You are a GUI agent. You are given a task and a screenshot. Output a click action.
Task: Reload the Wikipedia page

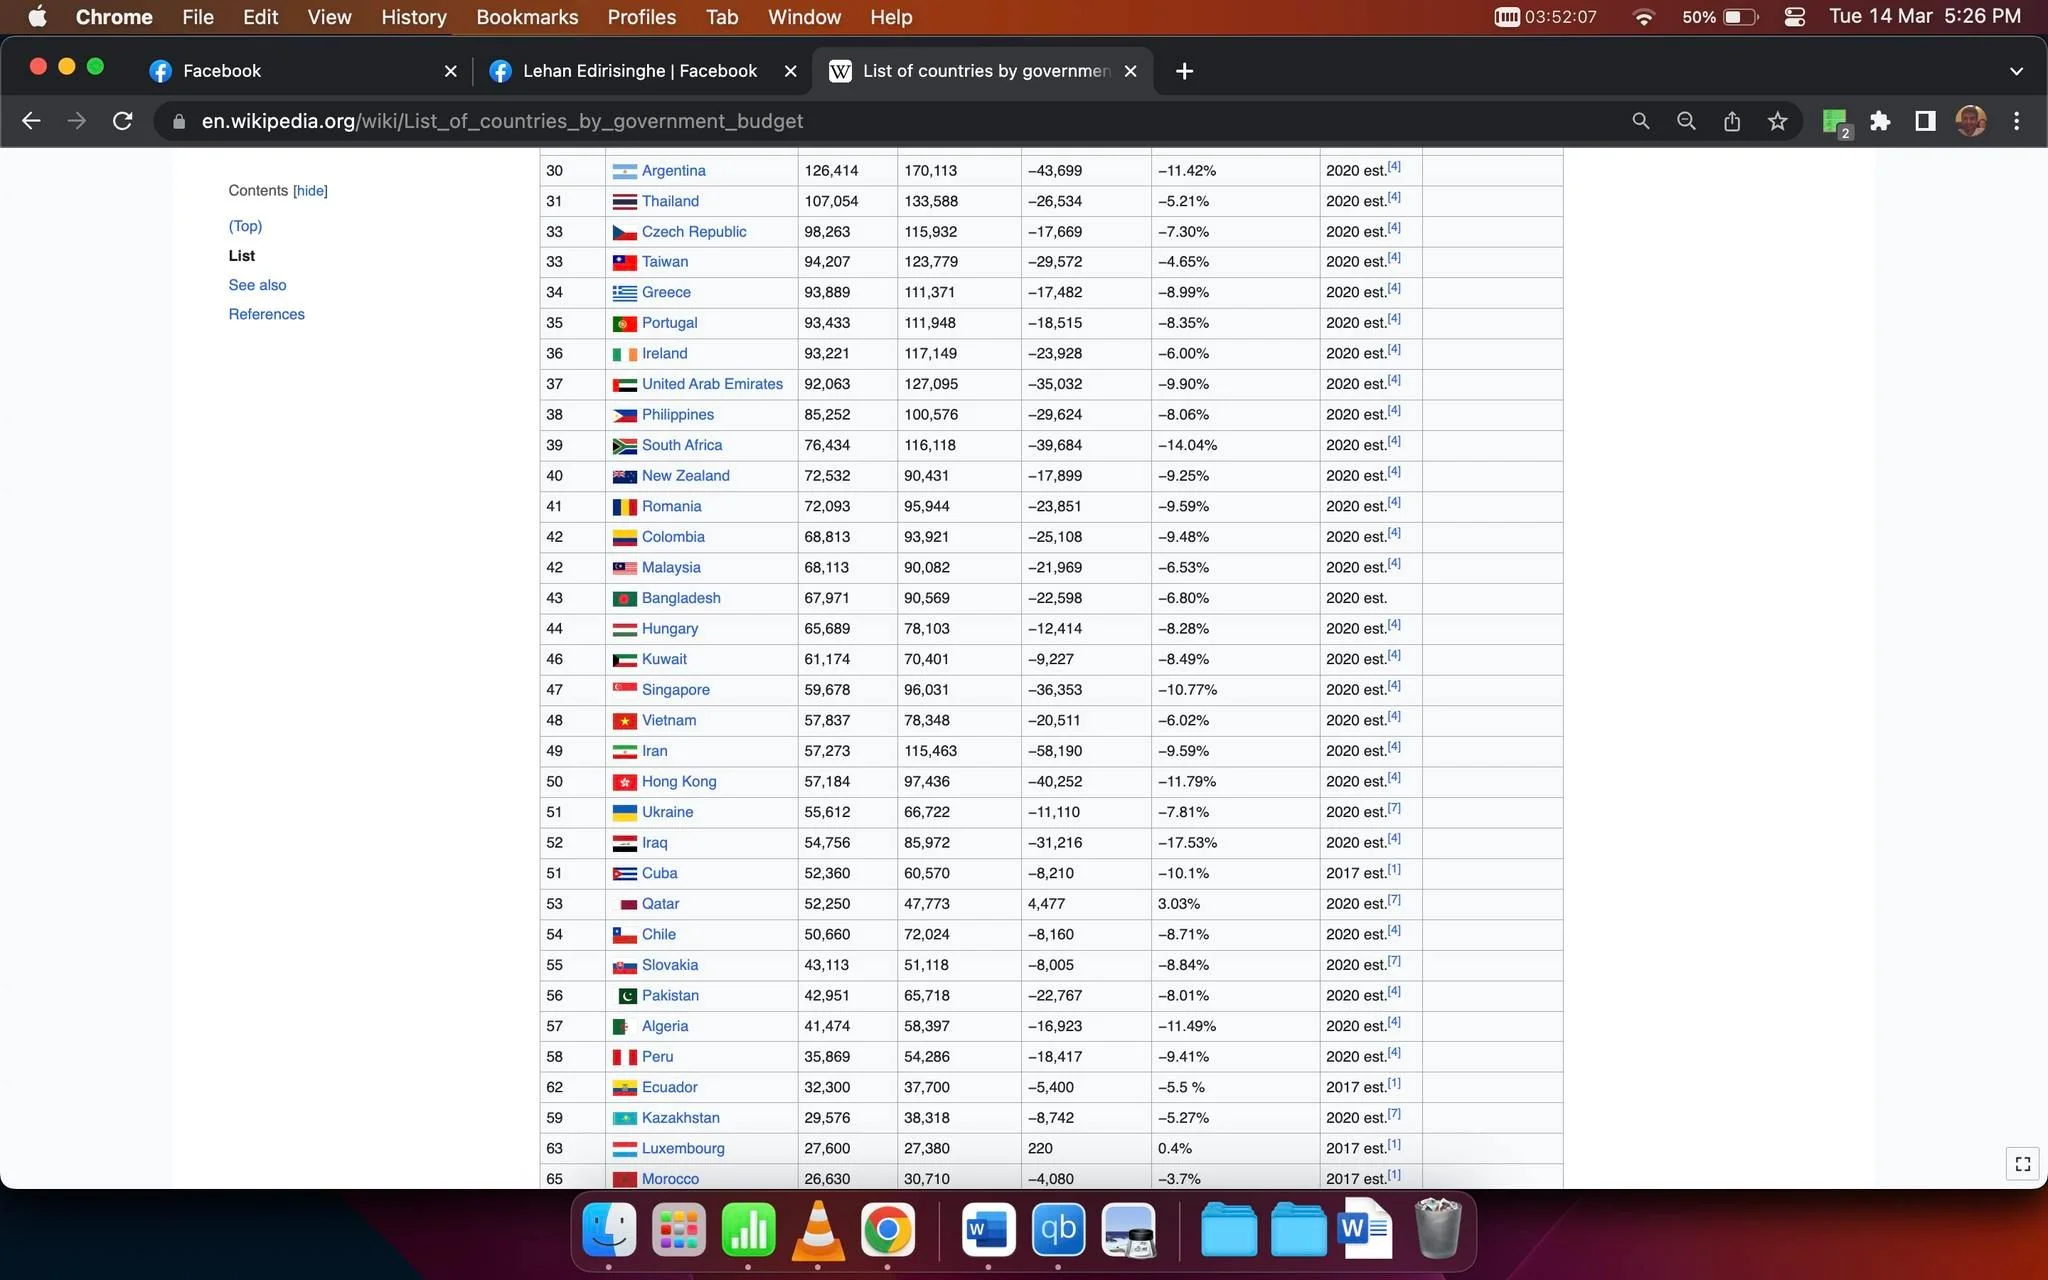tap(122, 121)
